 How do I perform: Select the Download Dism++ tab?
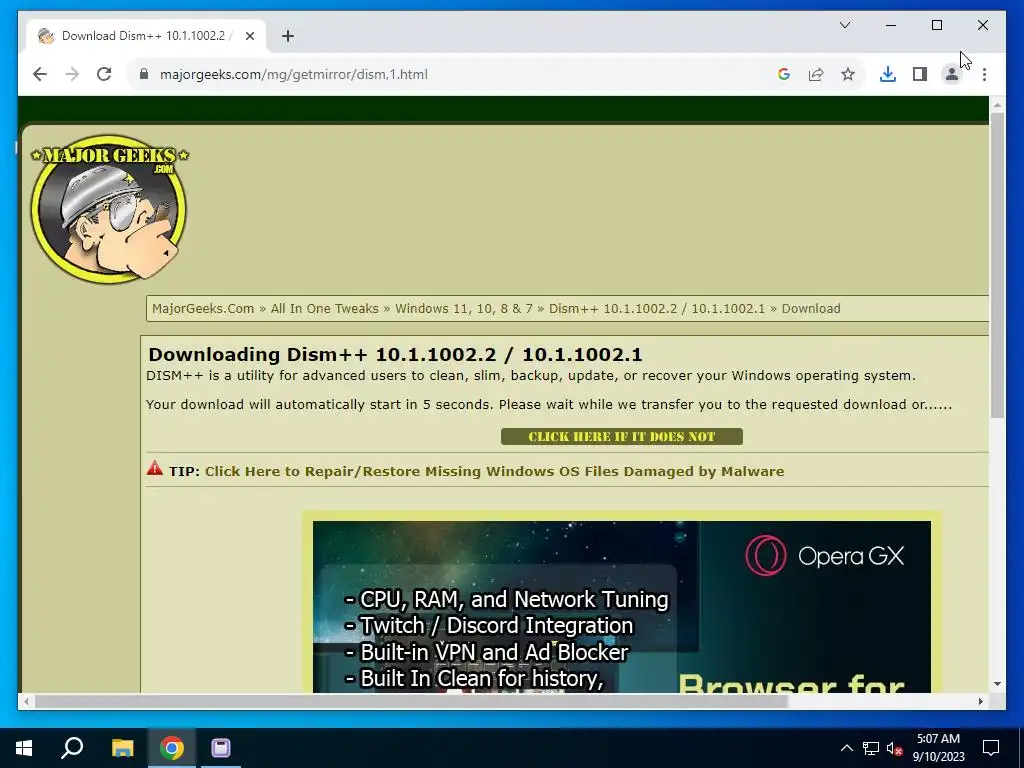(145, 36)
